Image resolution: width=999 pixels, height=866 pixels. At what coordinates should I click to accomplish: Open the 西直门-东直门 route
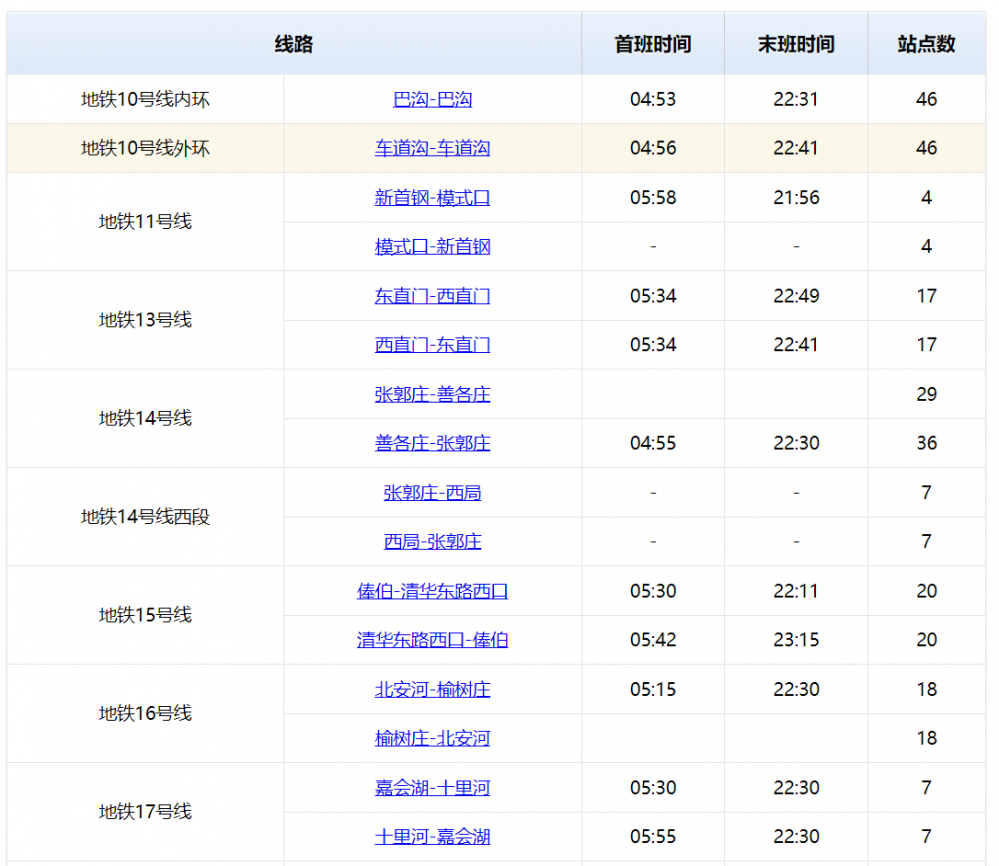pyautogui.click(x=432, y=345)
